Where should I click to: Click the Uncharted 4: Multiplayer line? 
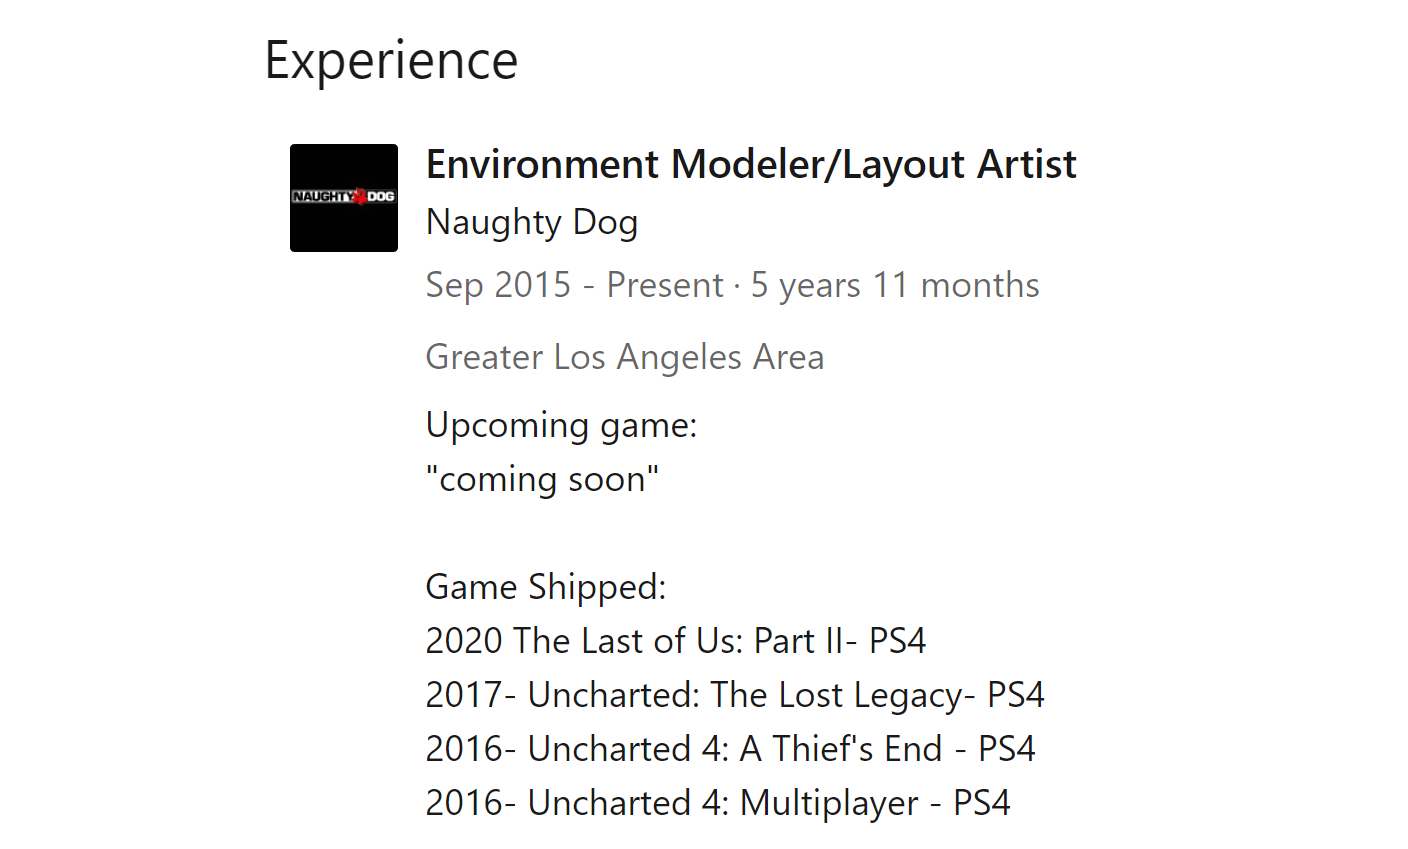point(718,803)
